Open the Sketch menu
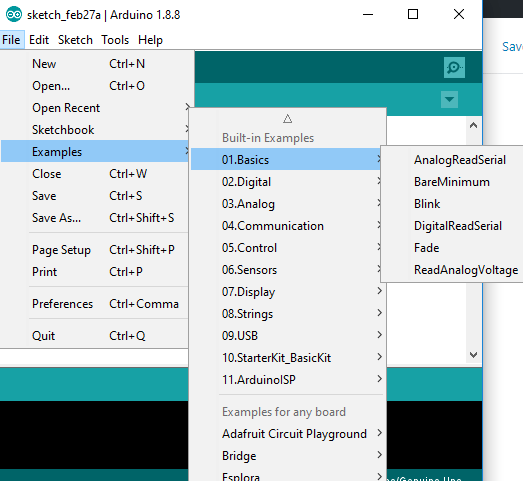This screenshot has width=523, height=481. pos(75,40)
